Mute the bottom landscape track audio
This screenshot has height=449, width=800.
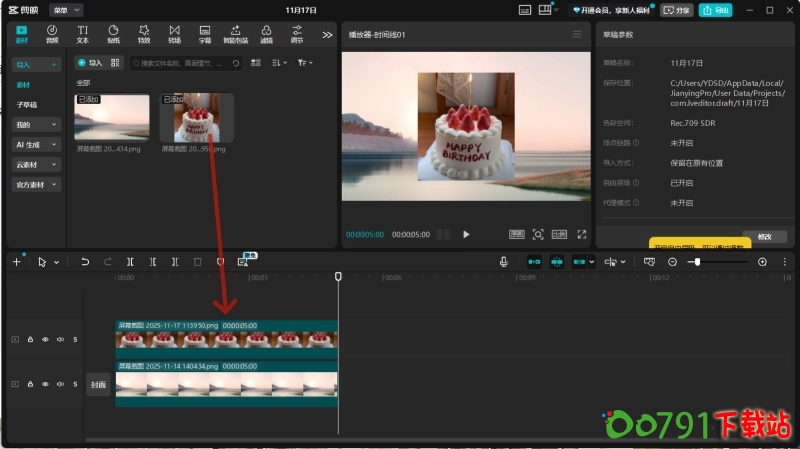pos(60,384)
